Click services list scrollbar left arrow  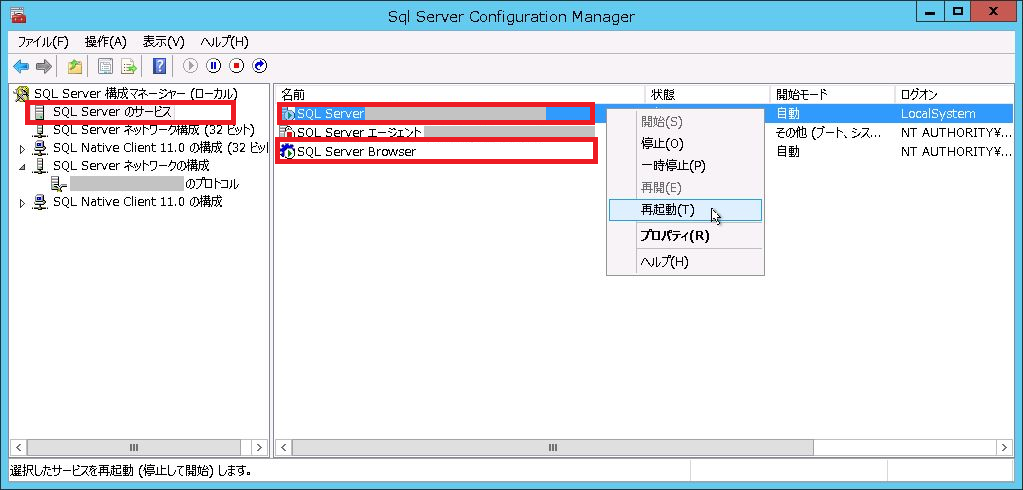pyautogui.click(x=284, y=448)
